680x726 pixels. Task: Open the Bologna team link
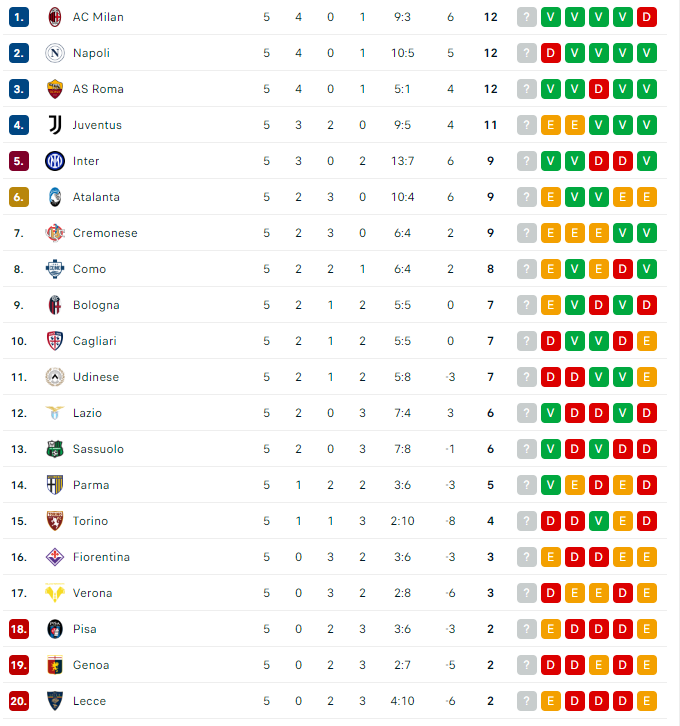(x=96, y=305)
